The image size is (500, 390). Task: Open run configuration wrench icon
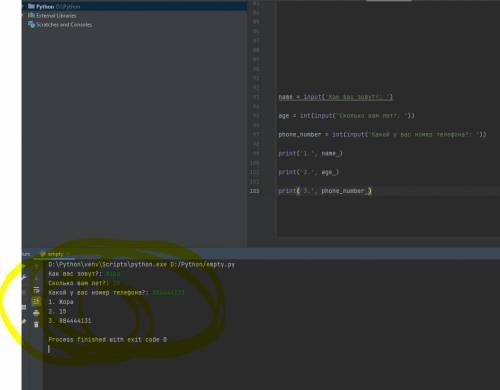pyautogui.click(x=24, y=278)
